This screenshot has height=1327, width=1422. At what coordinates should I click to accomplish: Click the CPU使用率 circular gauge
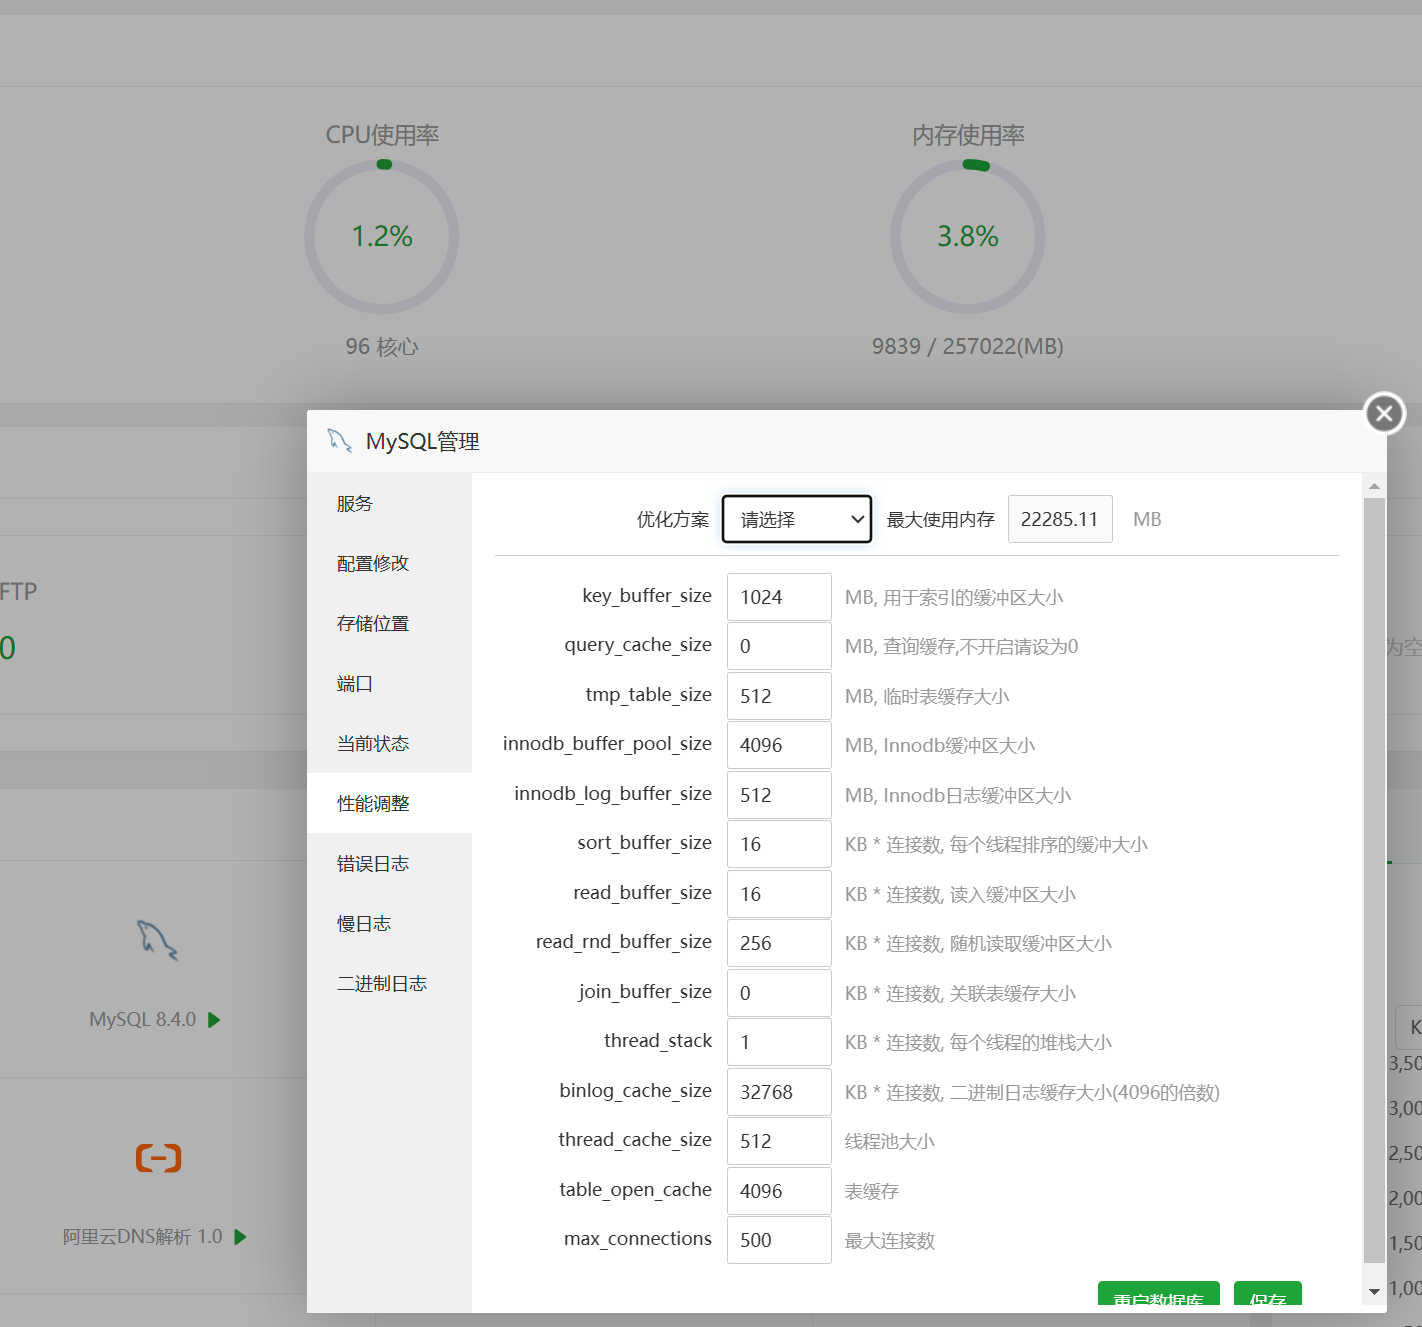(382, 237)
